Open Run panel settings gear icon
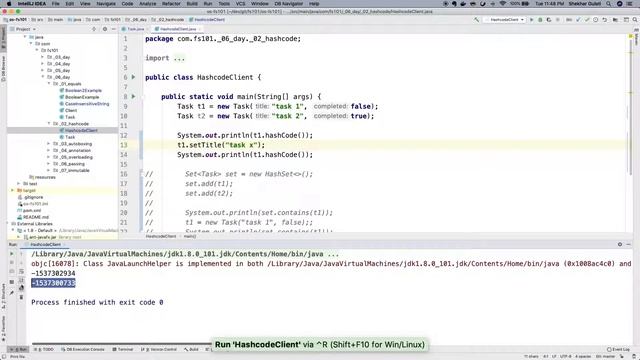 [x=620, y=244]
